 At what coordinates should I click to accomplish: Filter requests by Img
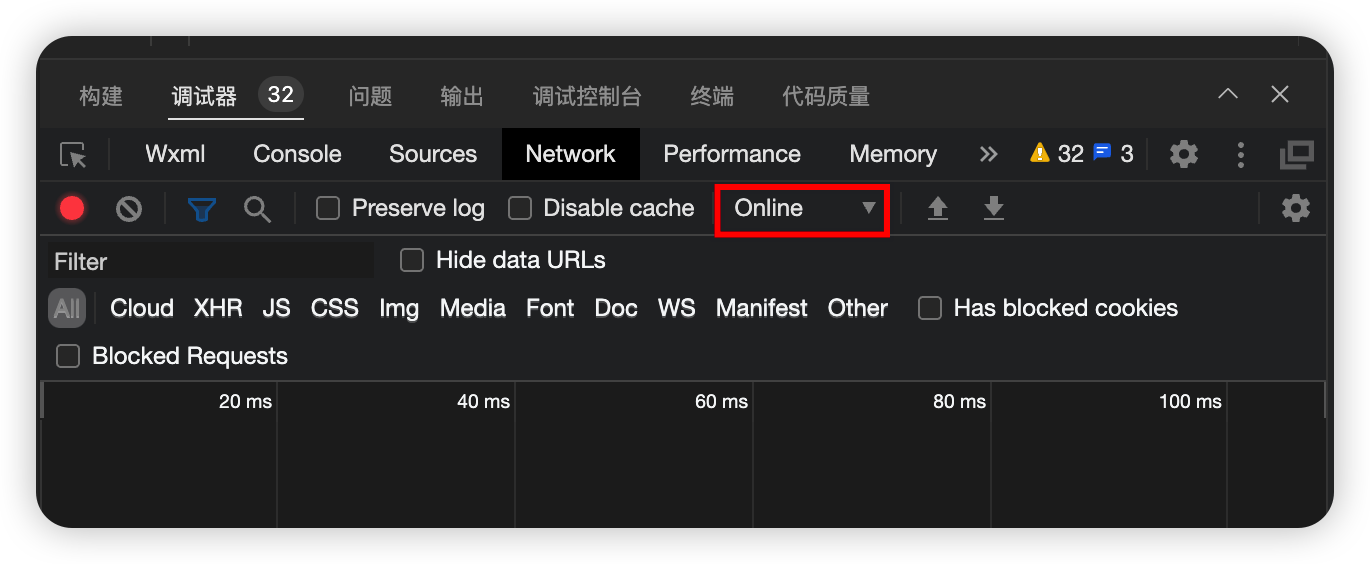[399, 308]
